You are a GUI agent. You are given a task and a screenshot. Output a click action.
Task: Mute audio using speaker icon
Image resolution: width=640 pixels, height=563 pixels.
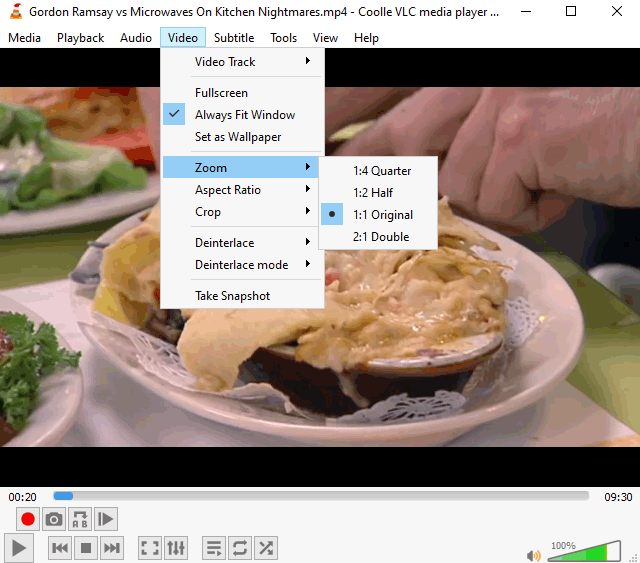click(534, 555)
